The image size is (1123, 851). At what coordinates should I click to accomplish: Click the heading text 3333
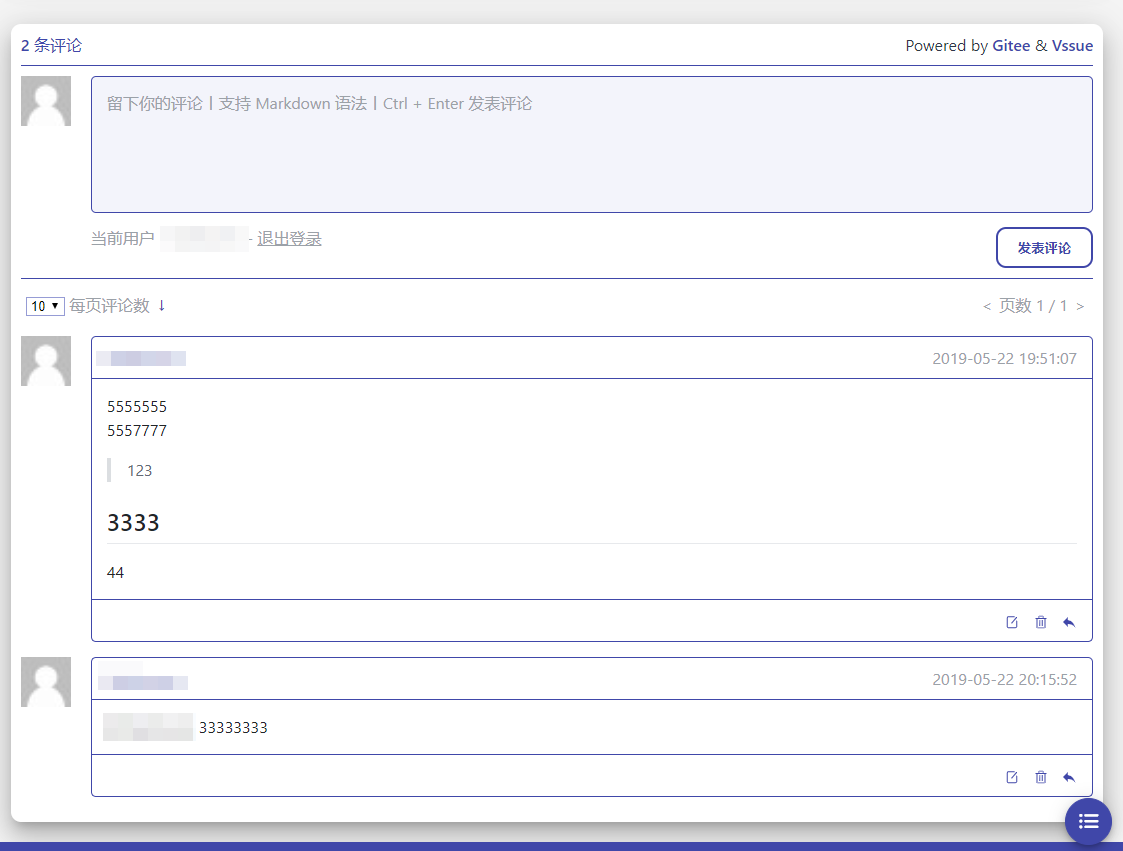(133, 523)
